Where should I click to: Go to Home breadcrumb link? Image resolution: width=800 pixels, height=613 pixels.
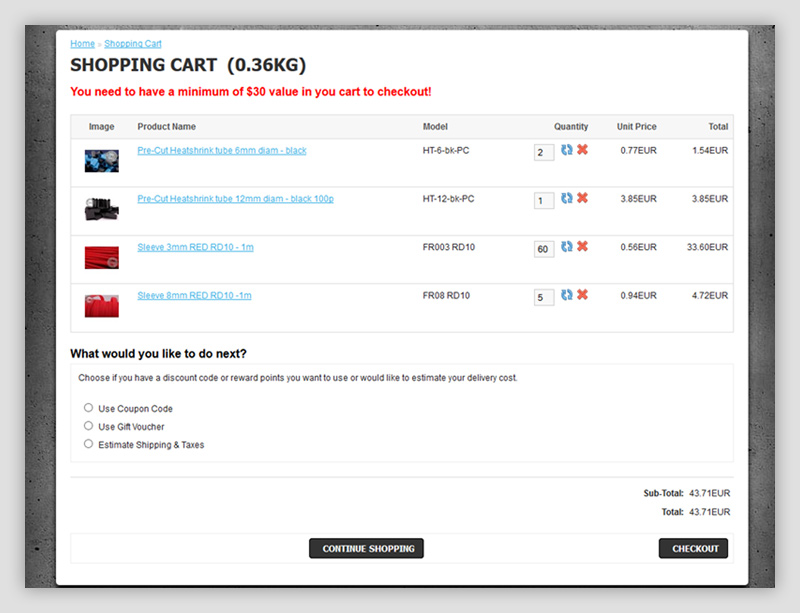[82, 44]
